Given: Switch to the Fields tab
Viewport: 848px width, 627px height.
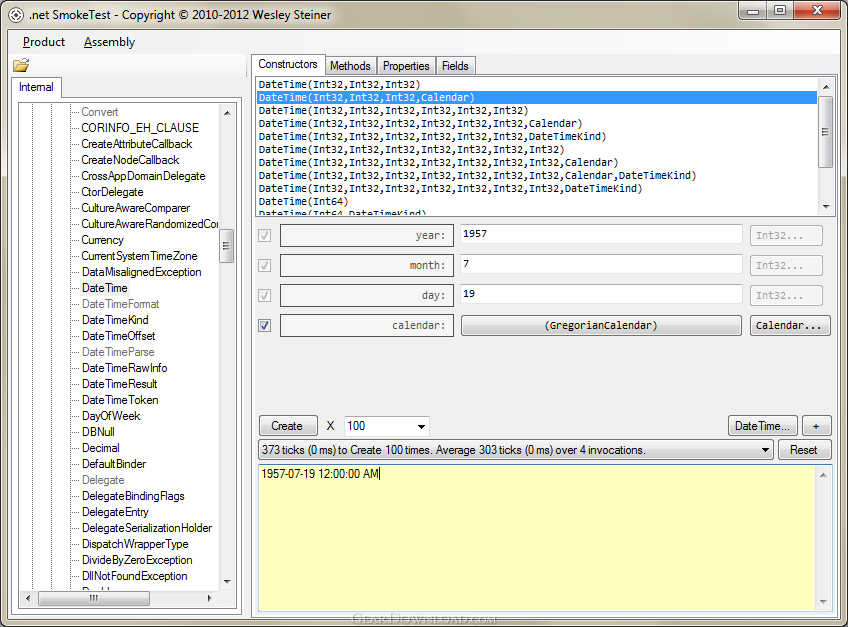Looking at the screenshot, I should point(455,66).
